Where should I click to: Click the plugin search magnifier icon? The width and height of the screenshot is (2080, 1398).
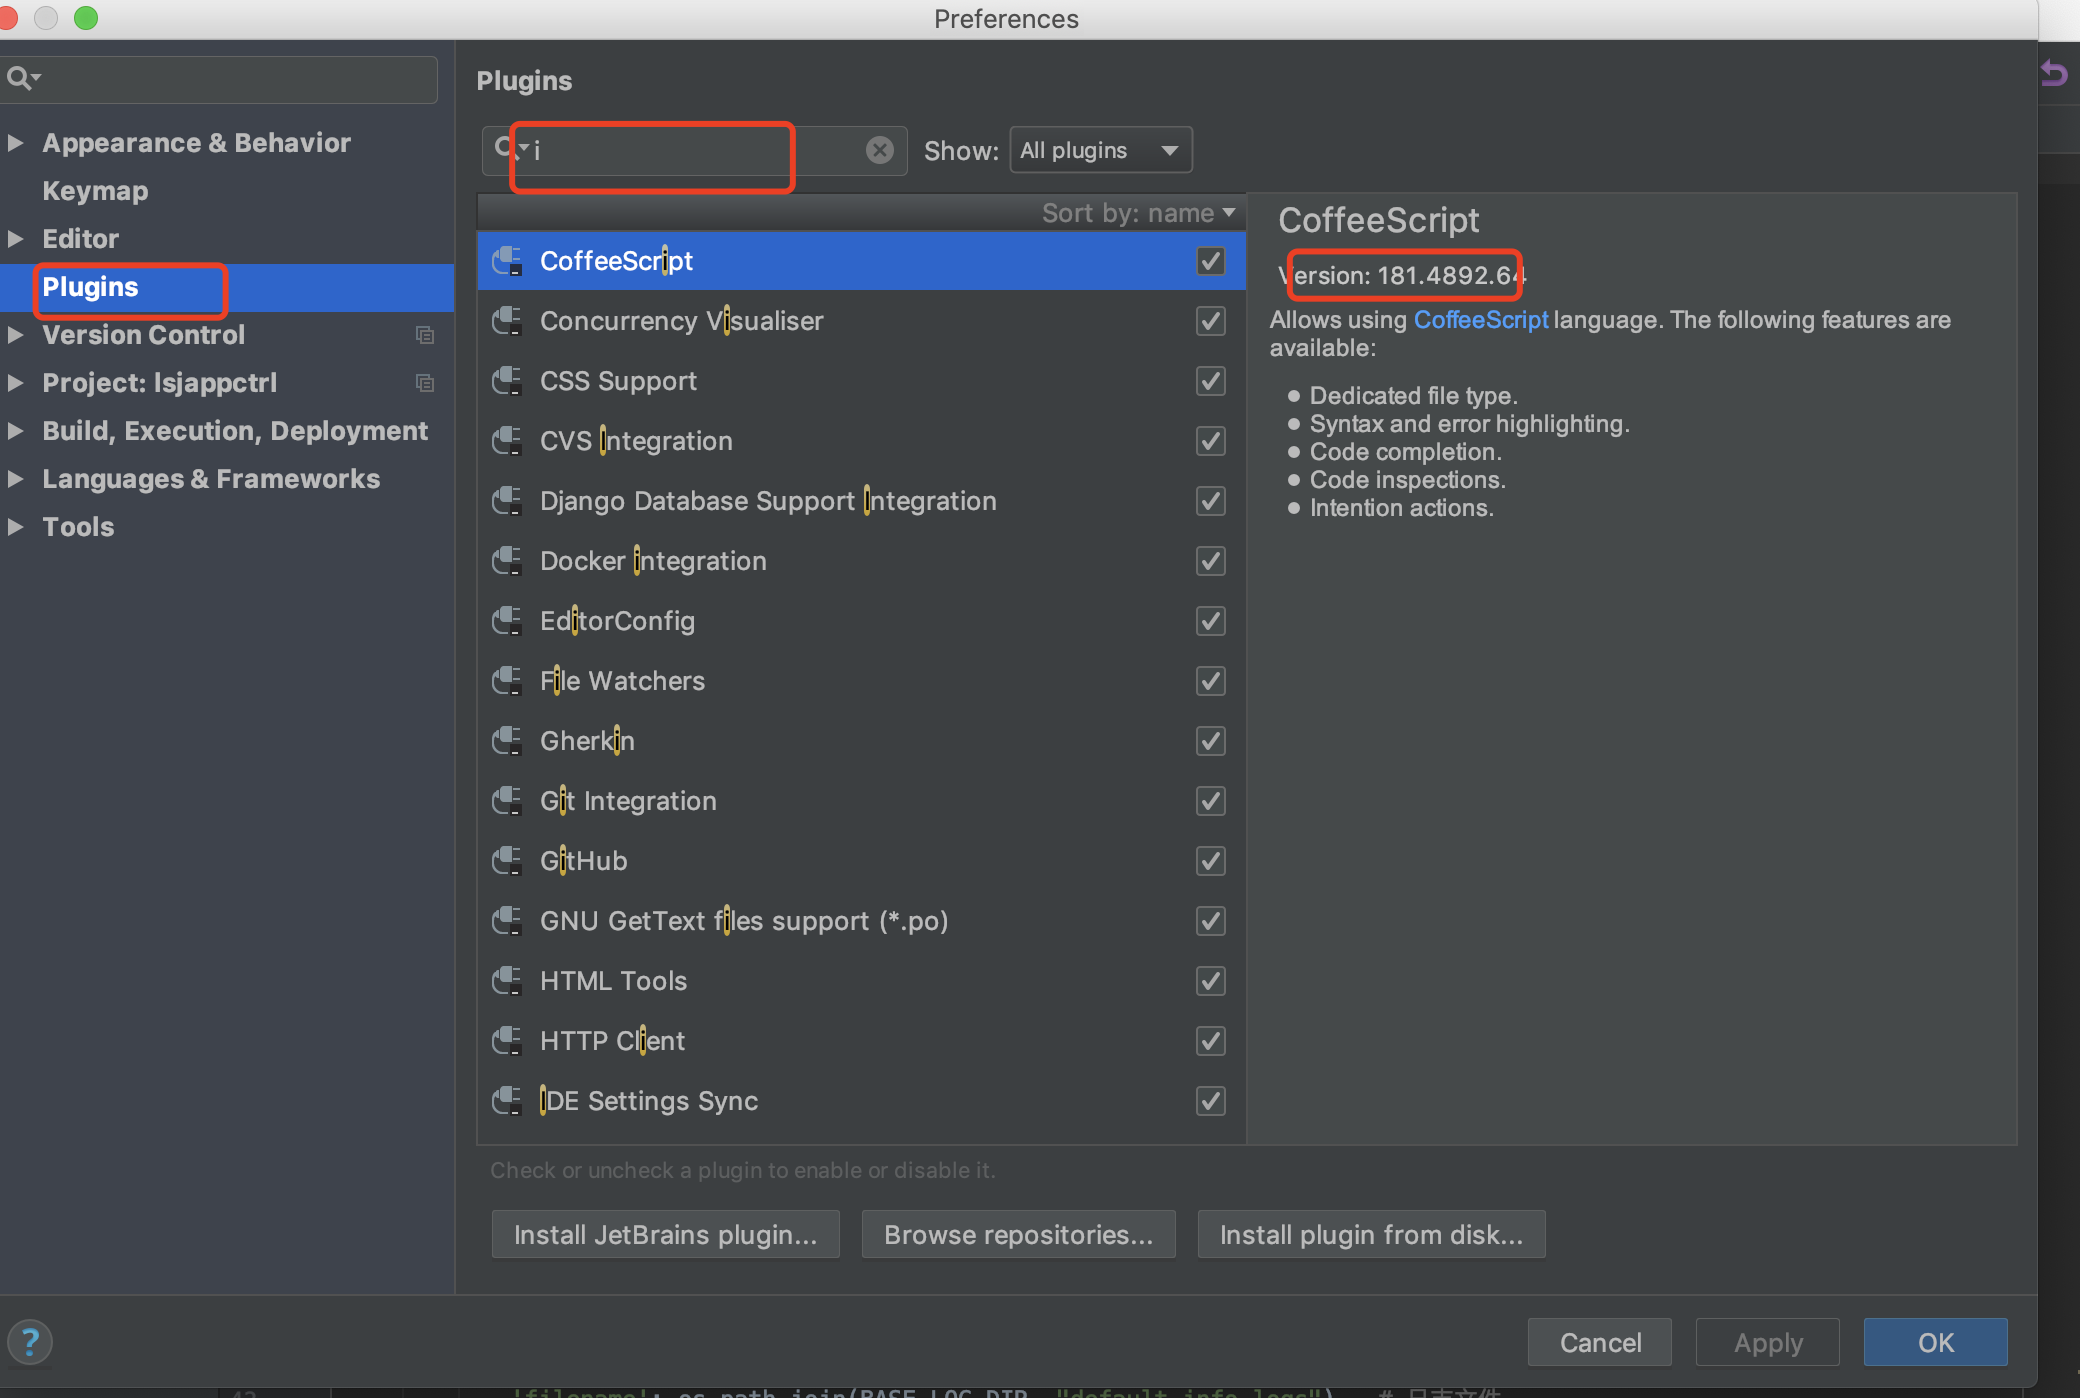click(504, 148)
